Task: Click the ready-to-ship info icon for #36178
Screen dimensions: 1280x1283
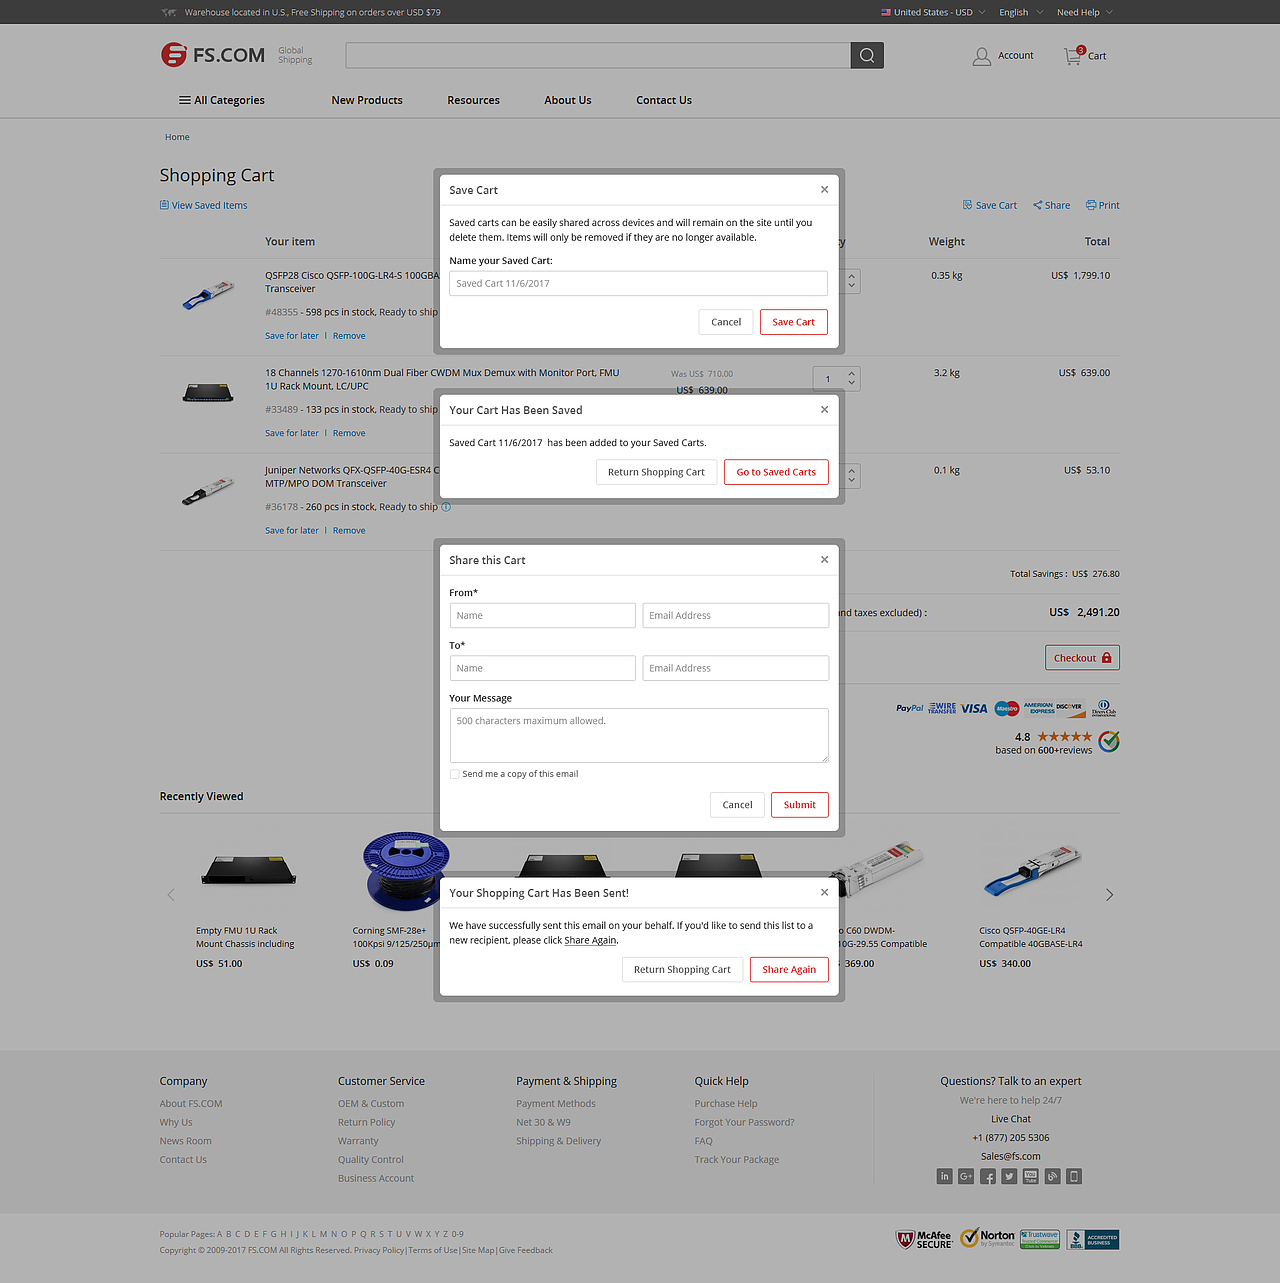Action: pos(446,507)
